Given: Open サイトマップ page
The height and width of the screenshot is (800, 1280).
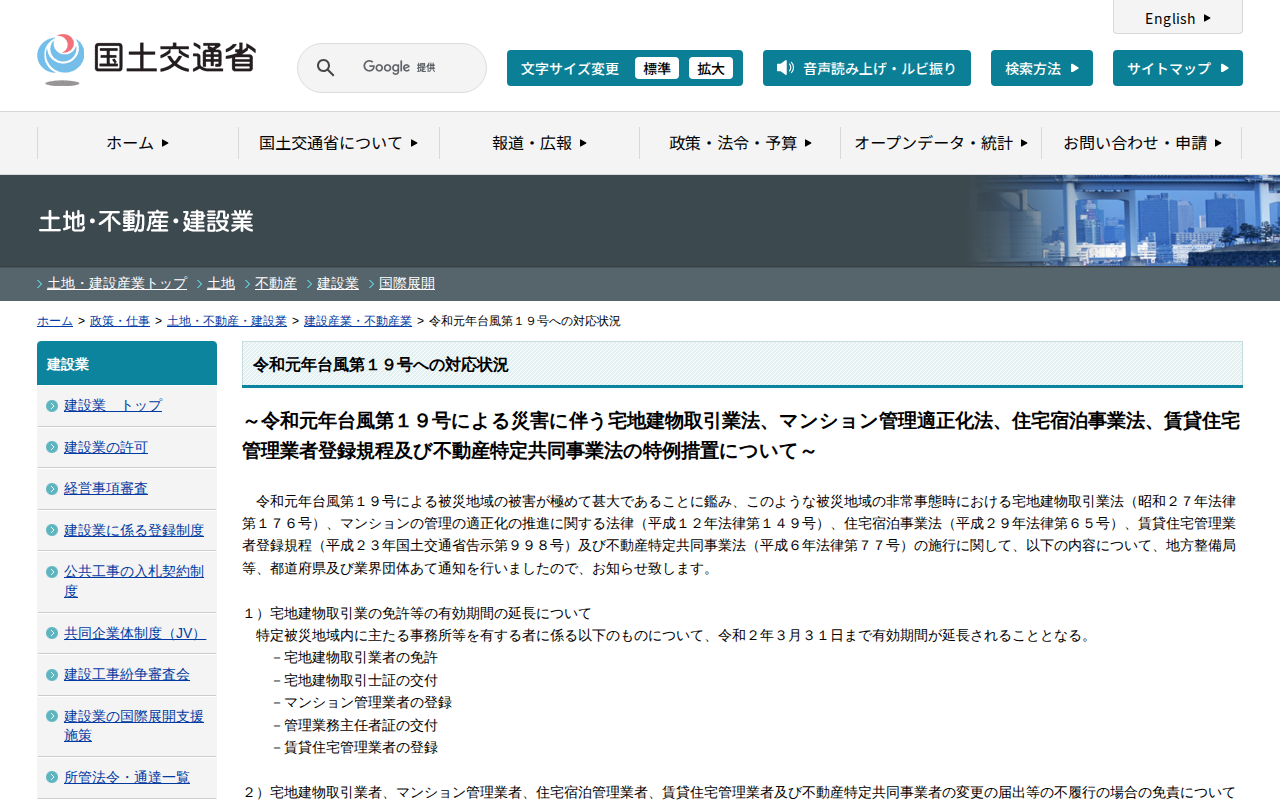Looking at the screenshot, I should tap(1178, 68).
